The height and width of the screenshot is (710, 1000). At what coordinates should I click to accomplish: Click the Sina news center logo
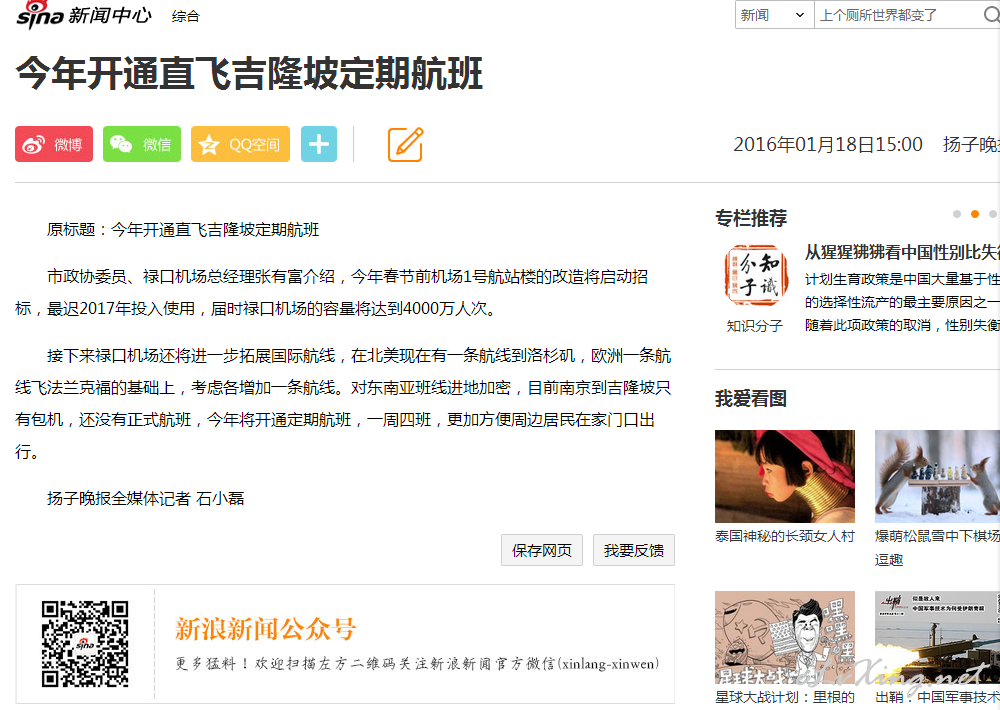pyautogui.click(x=84, y=15)
